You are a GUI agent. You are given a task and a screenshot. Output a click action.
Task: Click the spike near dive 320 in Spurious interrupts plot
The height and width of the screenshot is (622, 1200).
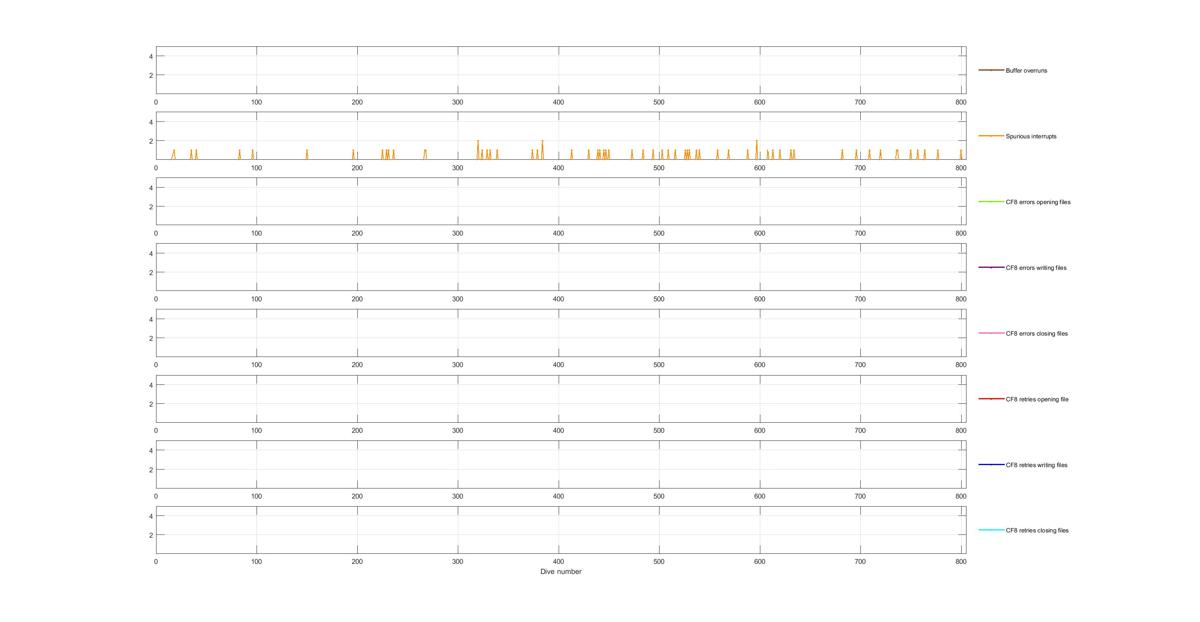[x=478, y=149]
